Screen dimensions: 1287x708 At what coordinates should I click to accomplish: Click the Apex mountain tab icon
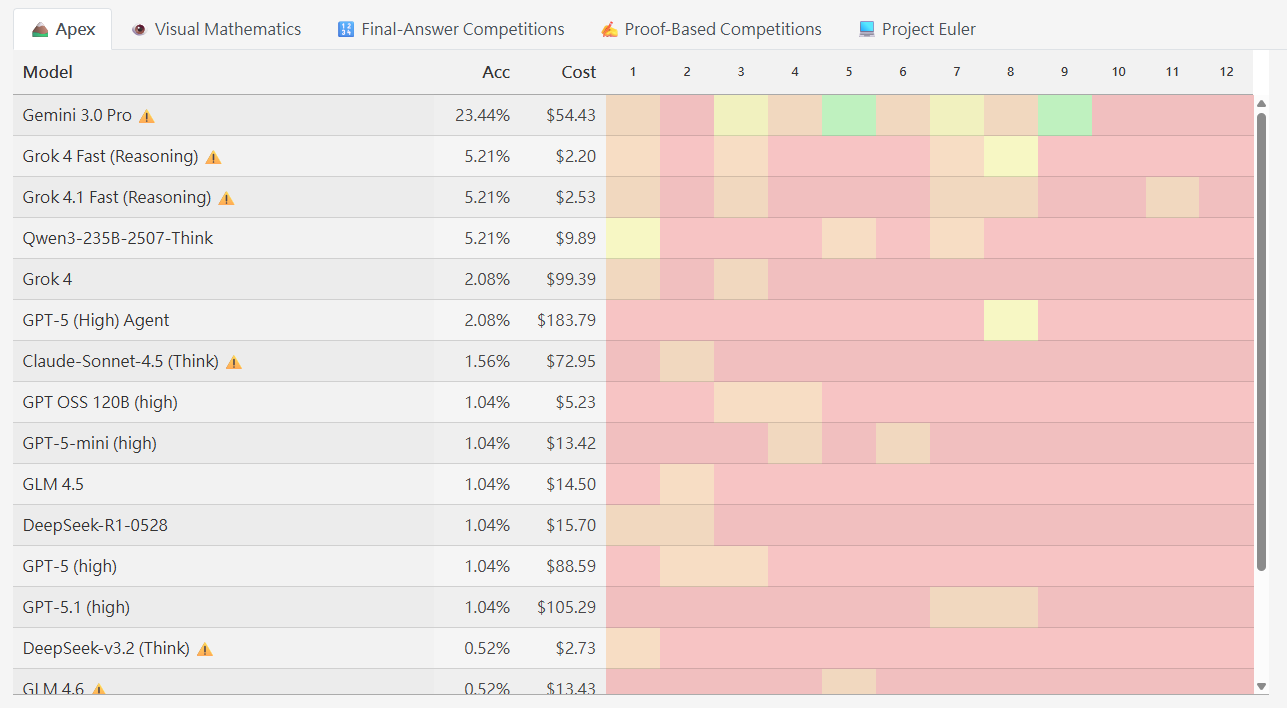click(40, 30)
